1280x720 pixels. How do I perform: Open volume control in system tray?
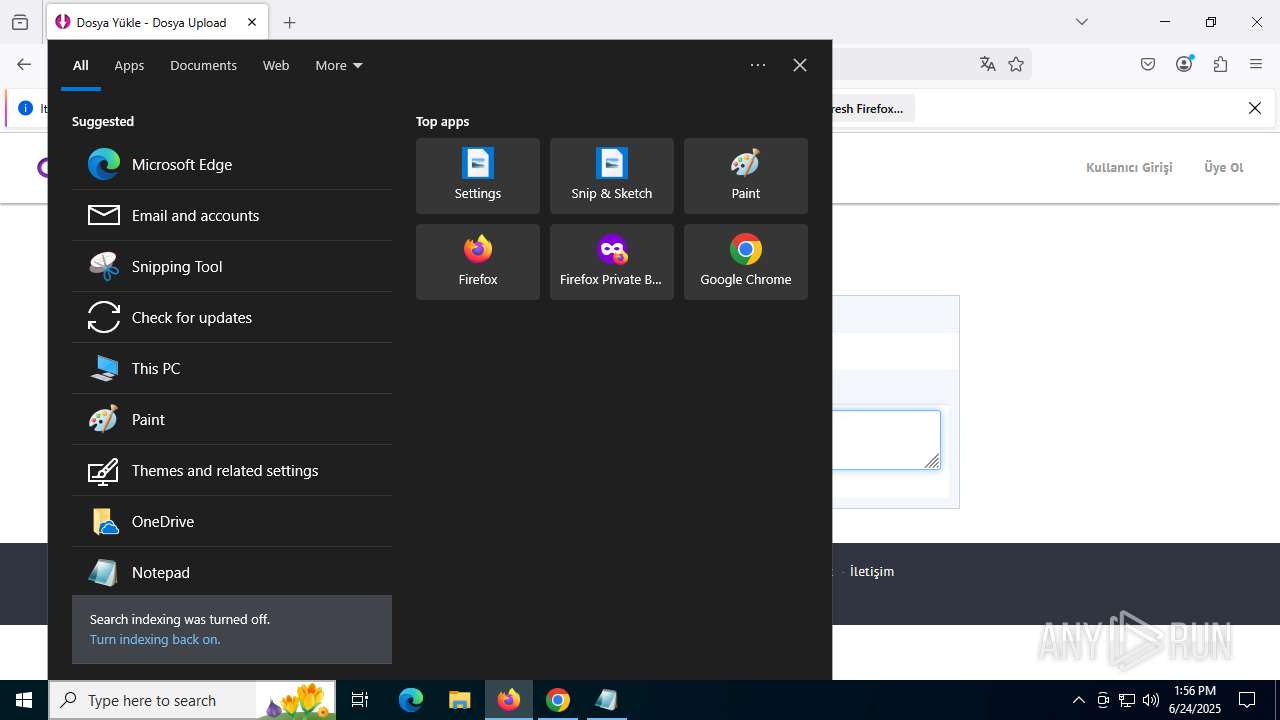(1151, 700)
